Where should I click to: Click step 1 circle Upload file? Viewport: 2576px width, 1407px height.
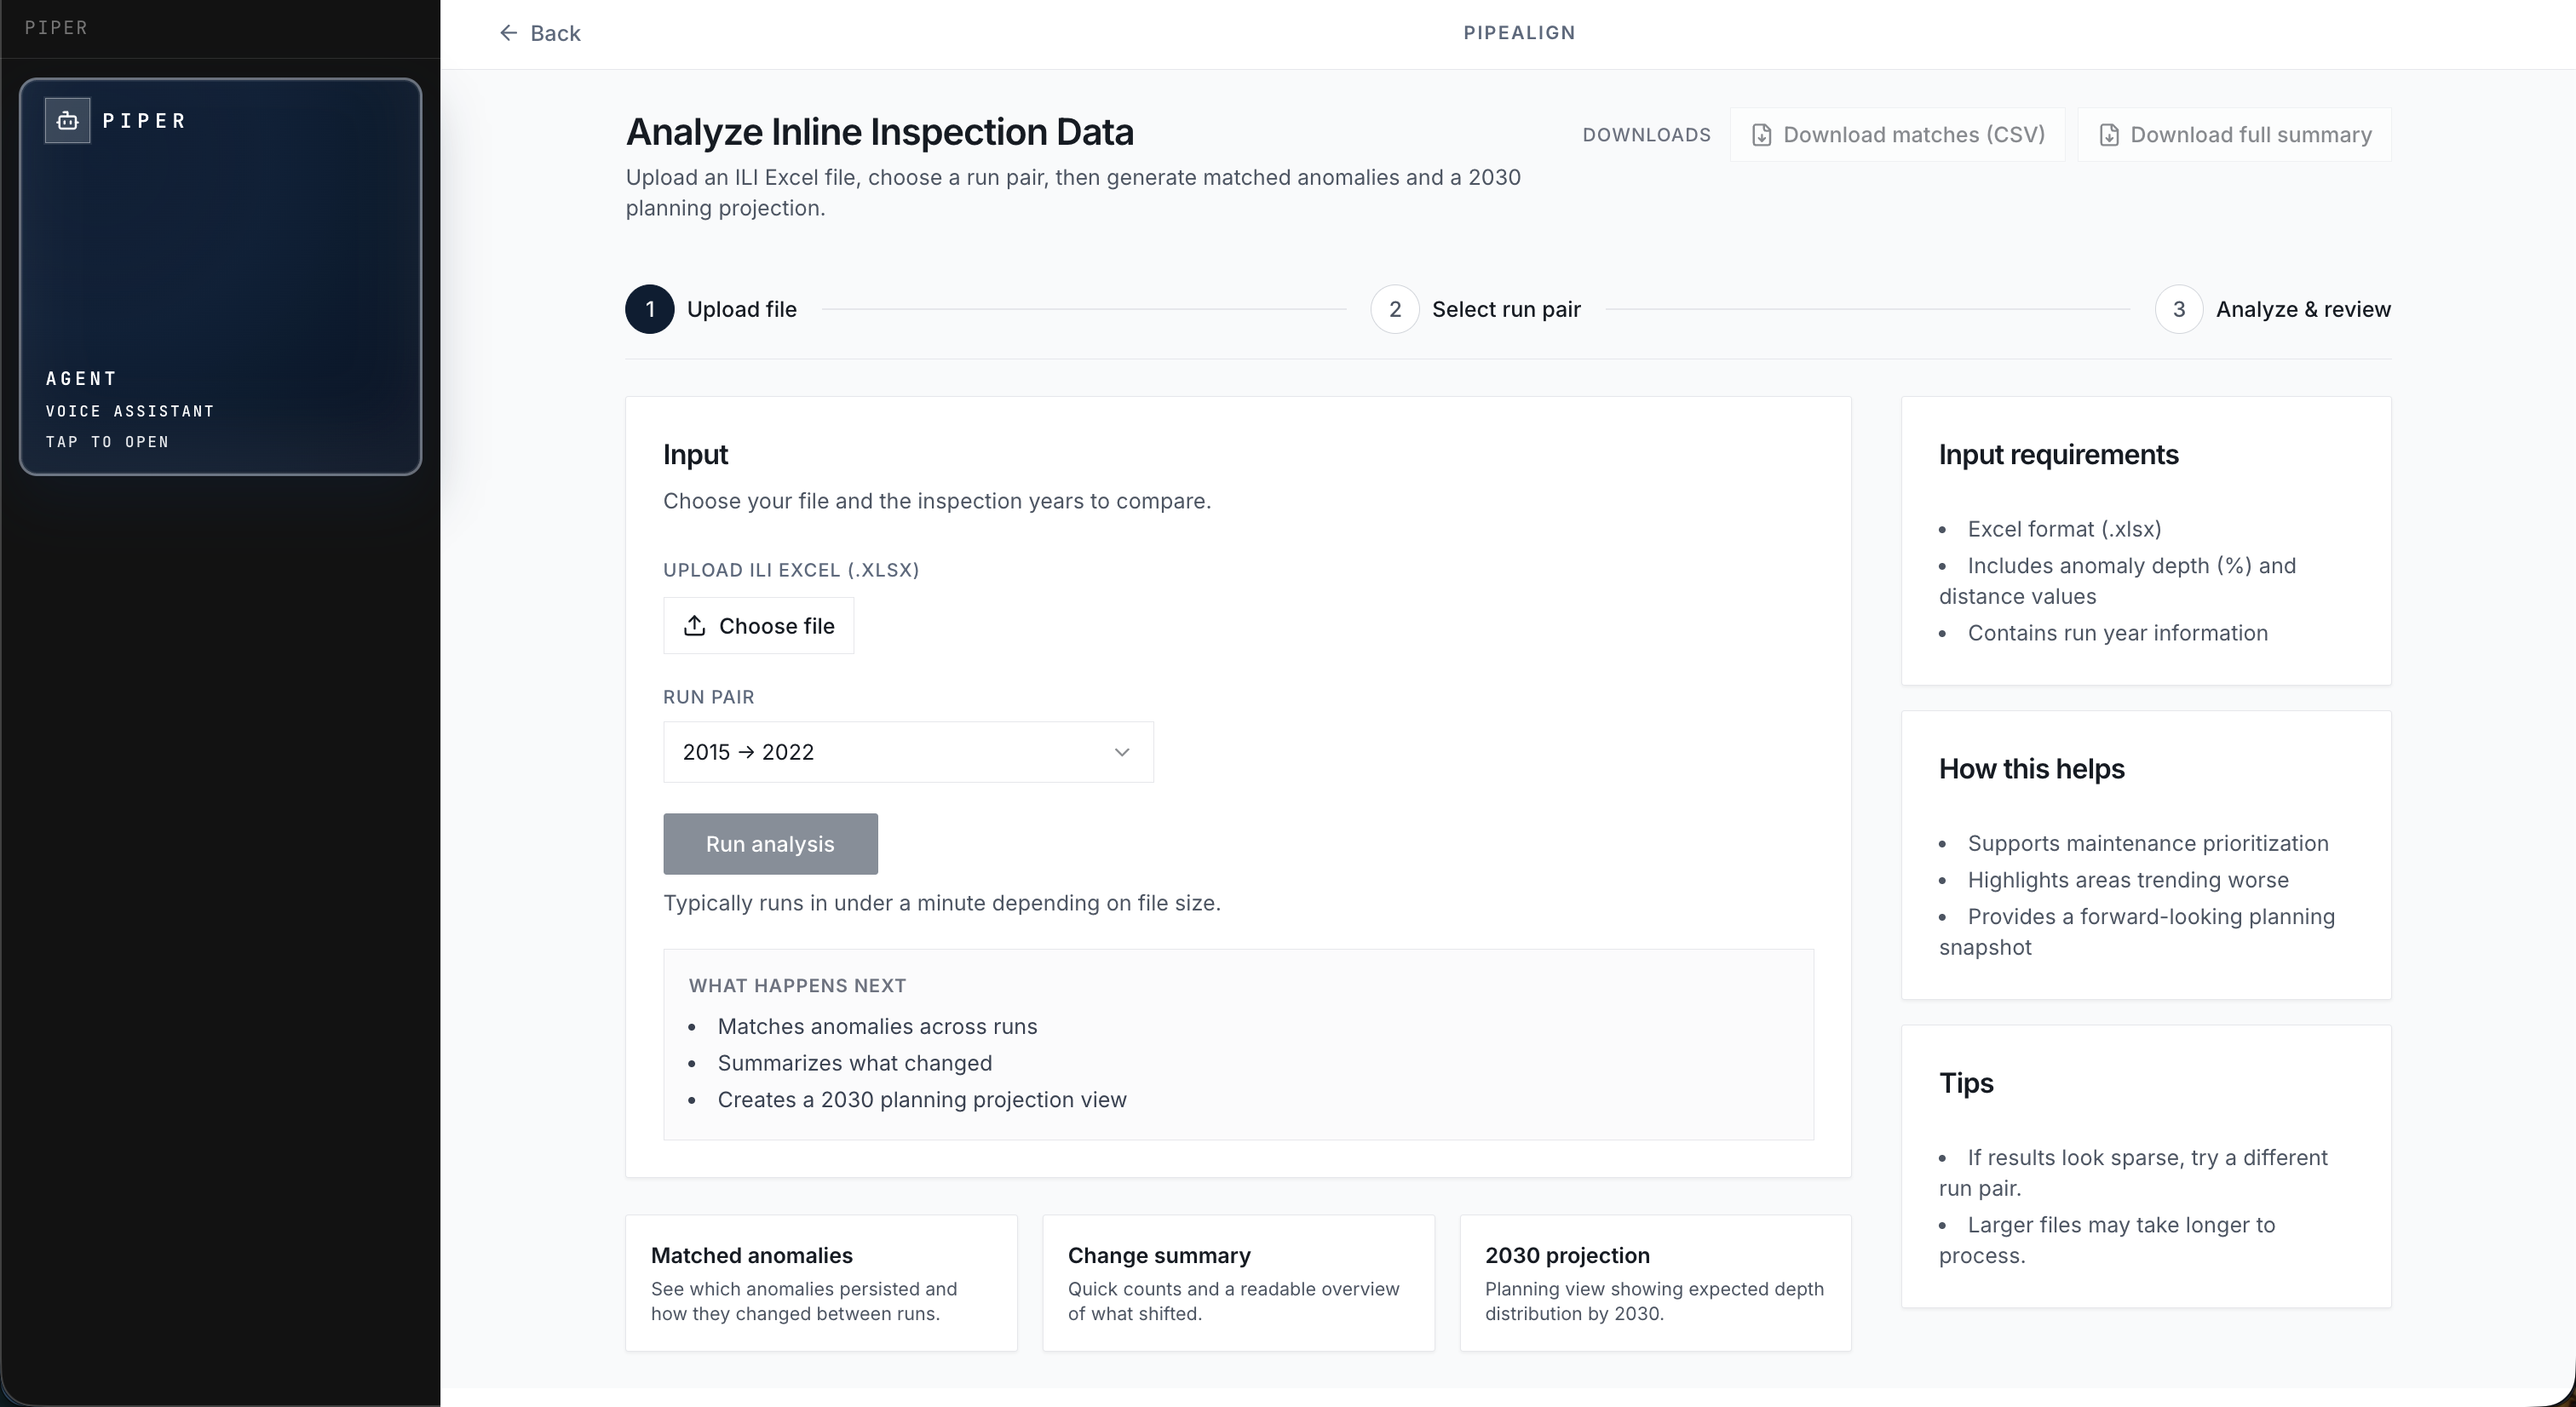[x=649, y=310]
